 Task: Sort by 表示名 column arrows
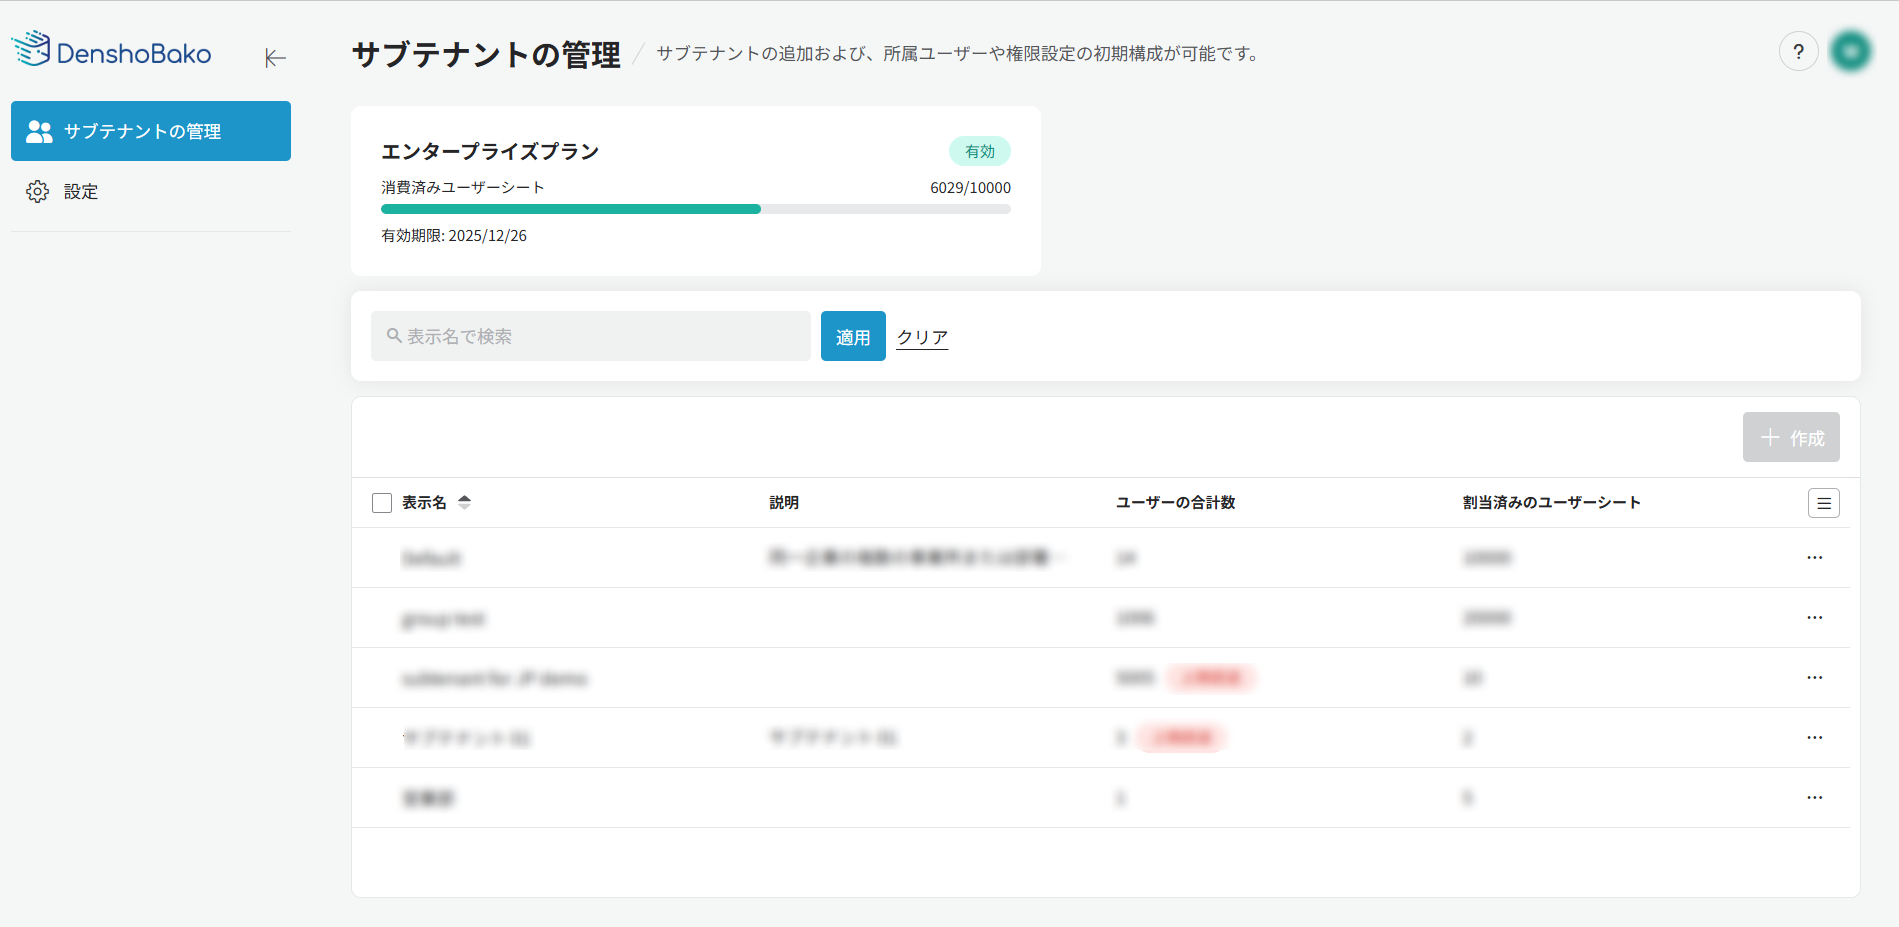coord(464,502)
